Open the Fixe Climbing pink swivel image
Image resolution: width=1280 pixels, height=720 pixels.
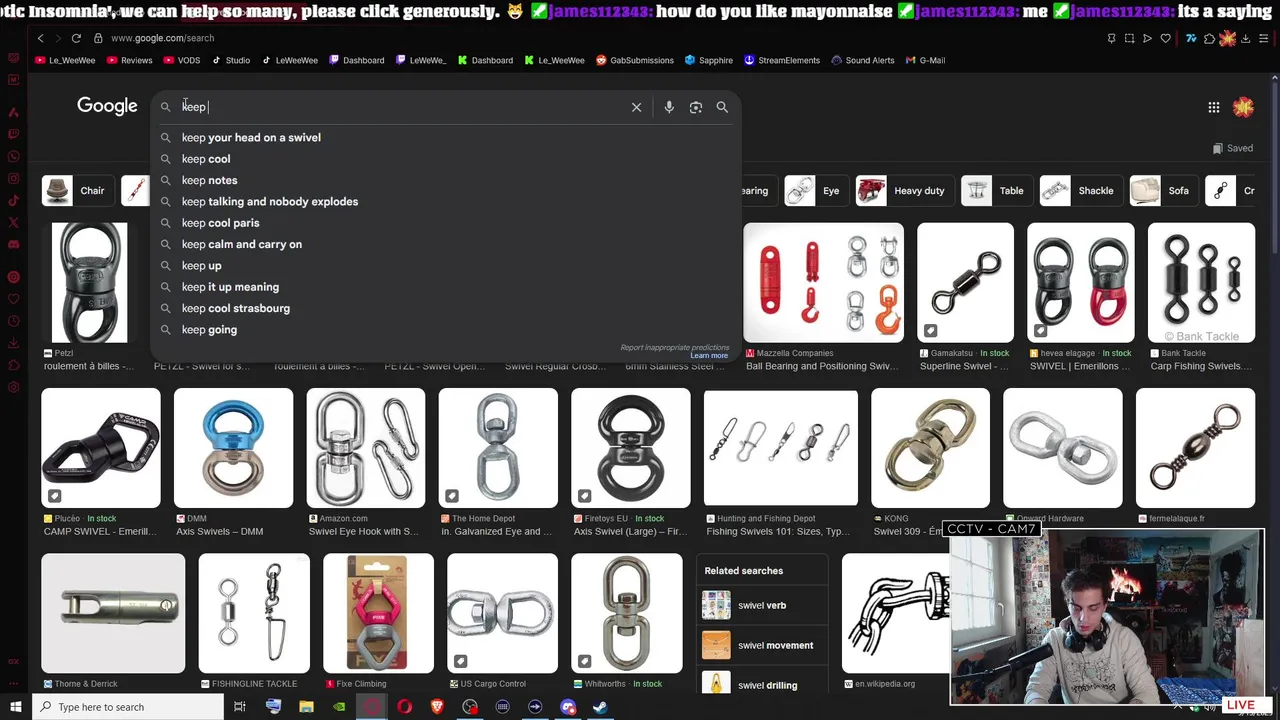pyautogui.click(x=378, y=613)
